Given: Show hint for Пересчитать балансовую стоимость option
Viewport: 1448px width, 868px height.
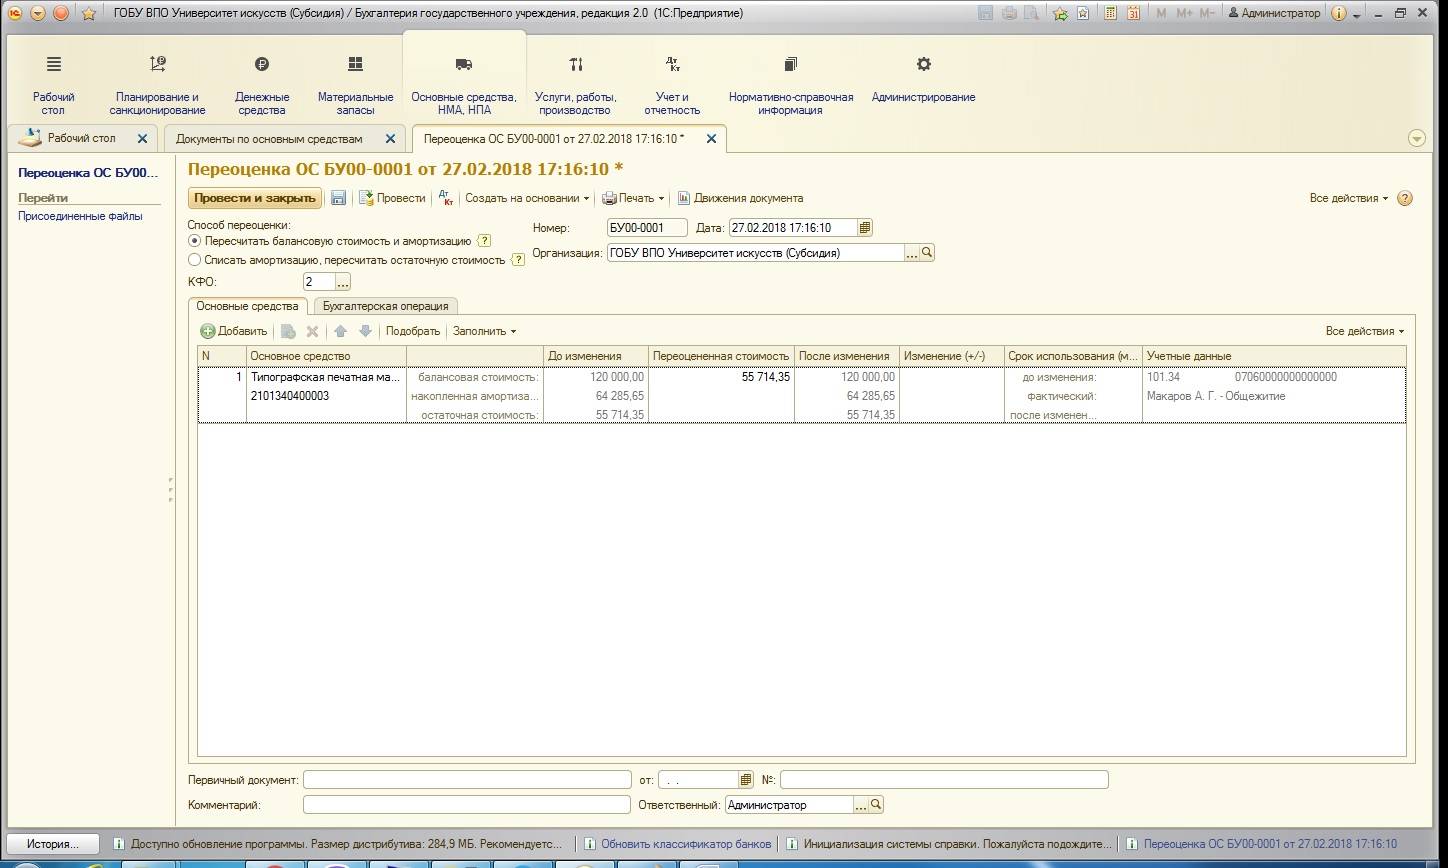Looking at the screenshot, I should 484,241.
